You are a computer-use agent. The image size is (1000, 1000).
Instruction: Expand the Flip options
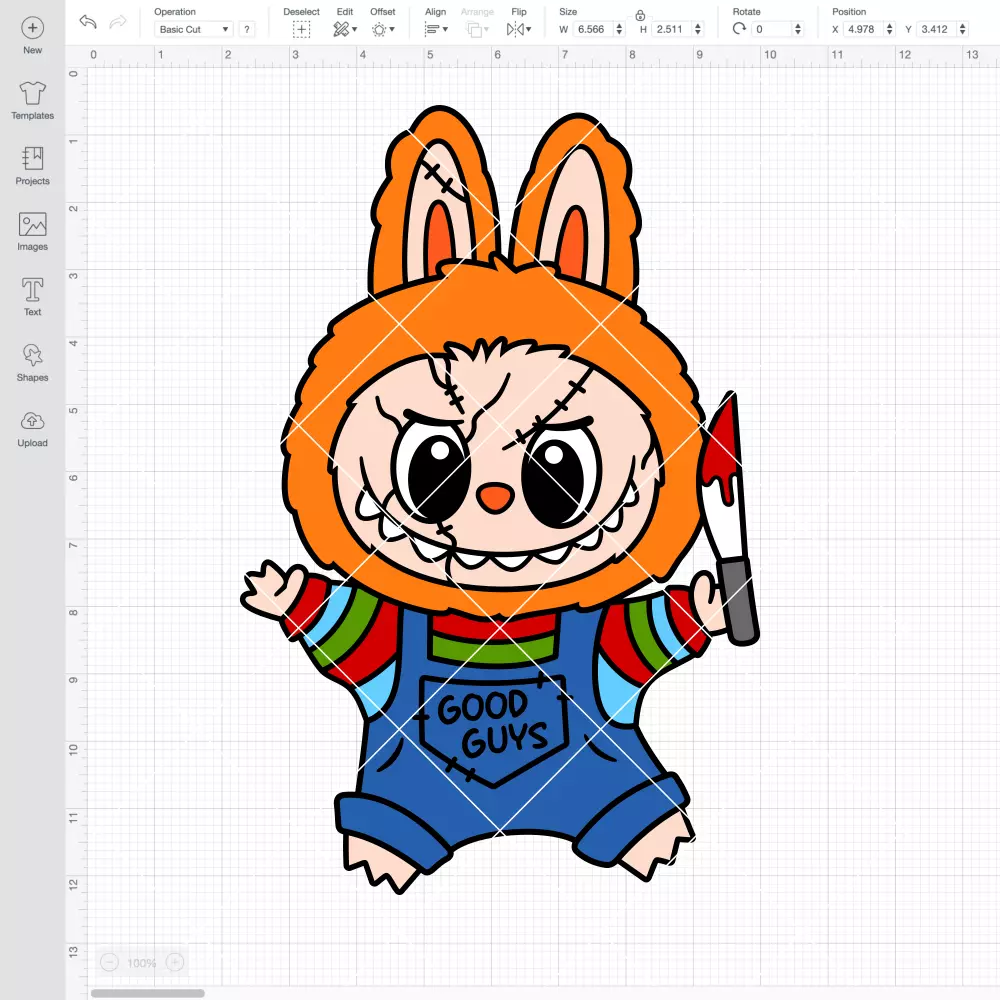coord(518,29)
